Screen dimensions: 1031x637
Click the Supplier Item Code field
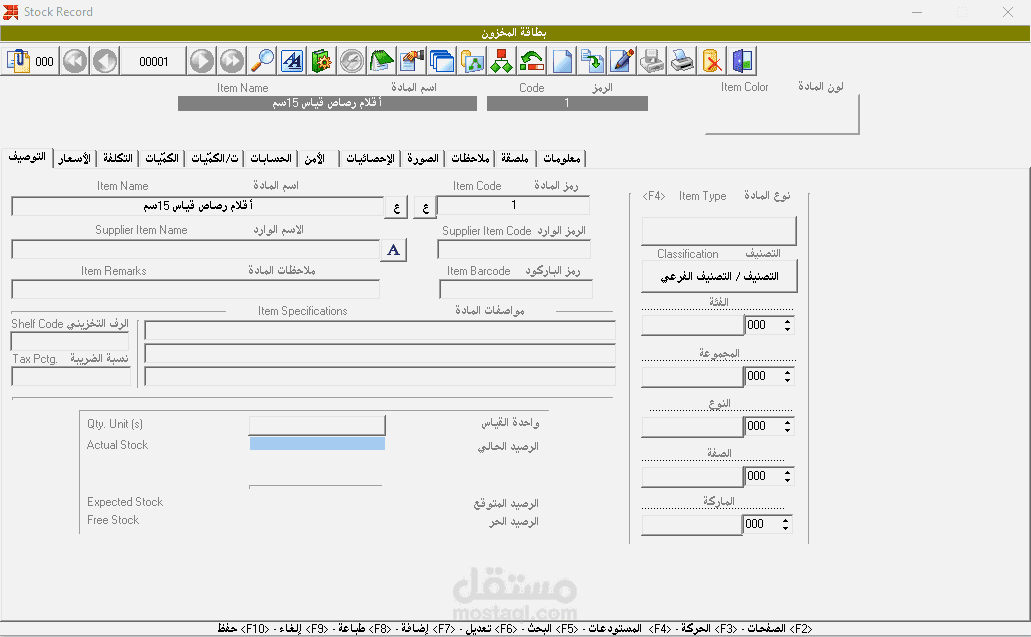[514, 249]
